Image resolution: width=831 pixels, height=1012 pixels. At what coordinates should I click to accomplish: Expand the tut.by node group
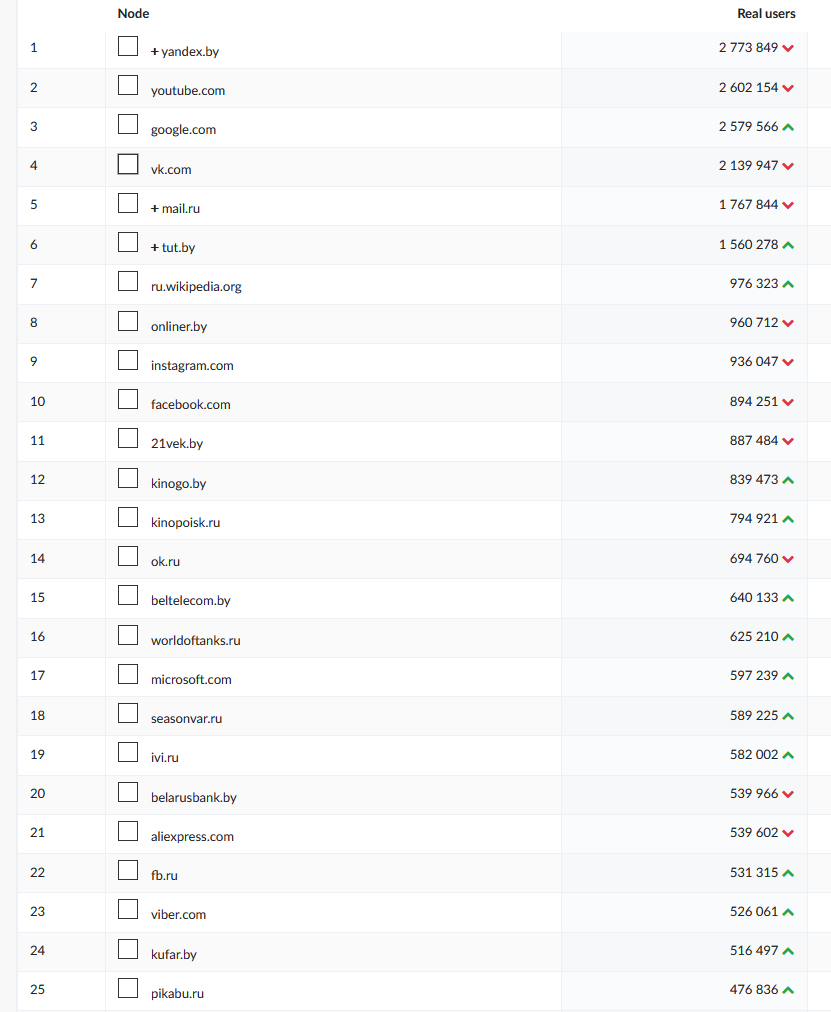click(x=155, y=247)
